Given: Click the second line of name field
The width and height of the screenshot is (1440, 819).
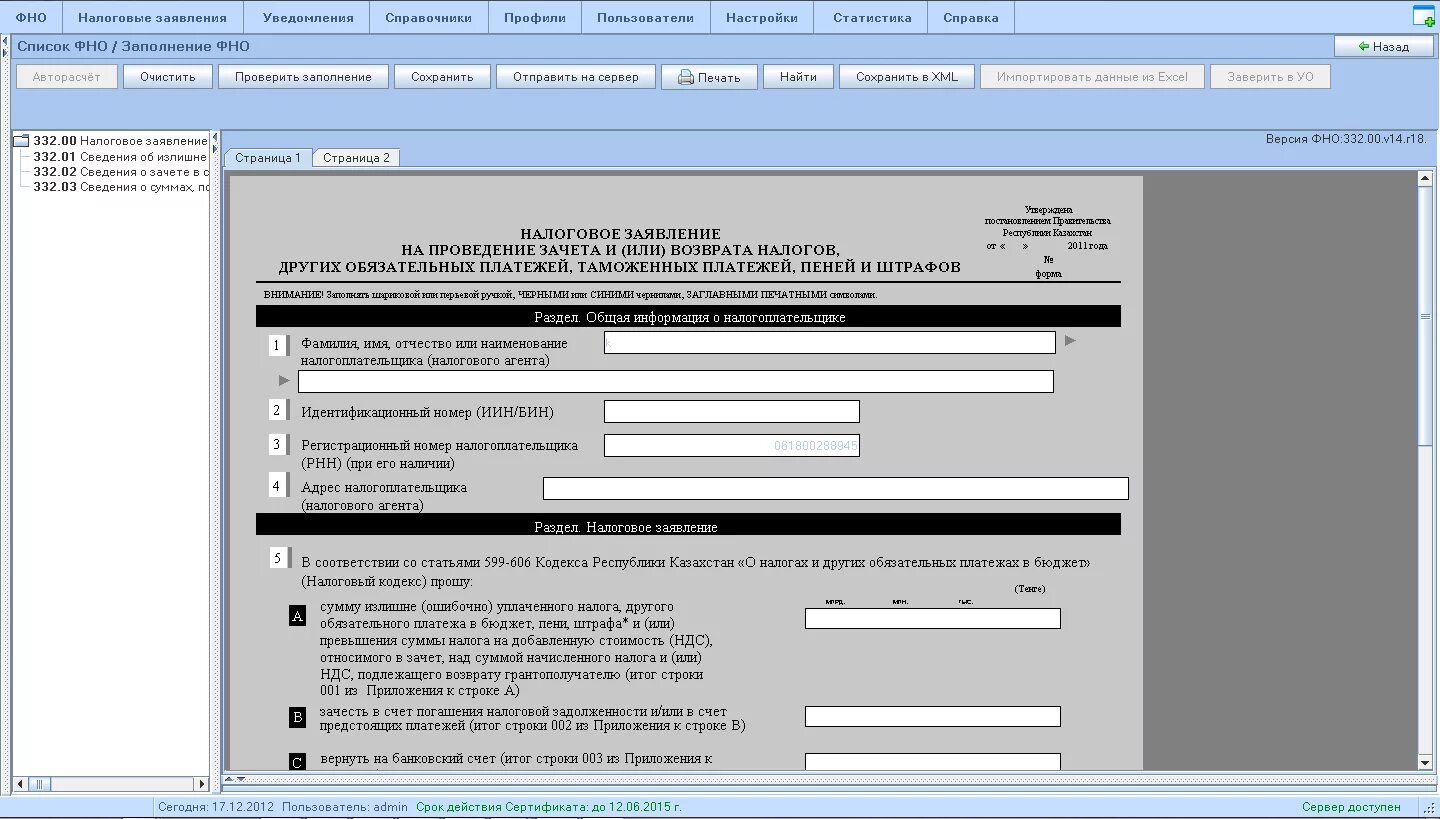Looking at the screenshot, I should click(x=676, y=381).
